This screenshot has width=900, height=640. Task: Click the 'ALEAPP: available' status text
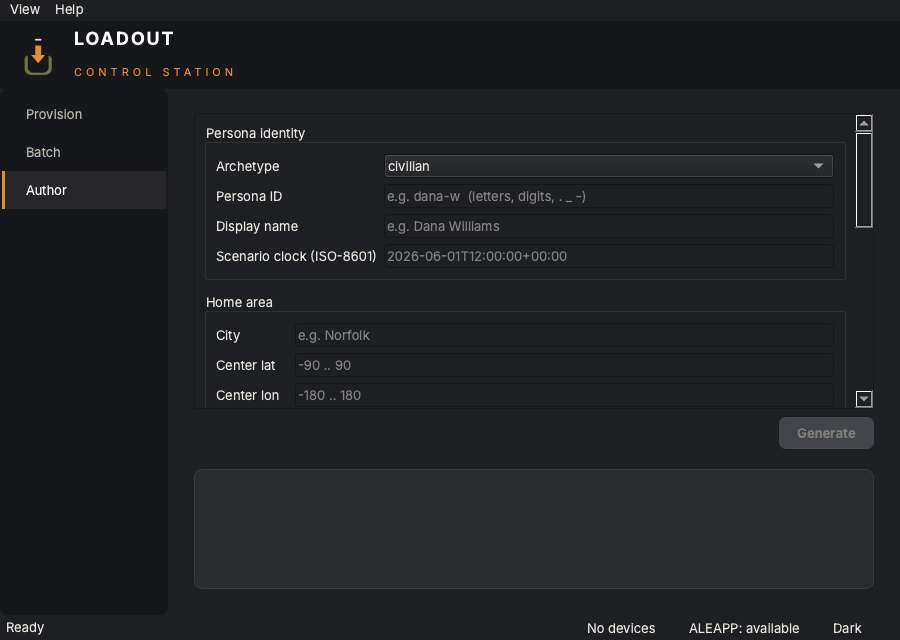[744, 628]
